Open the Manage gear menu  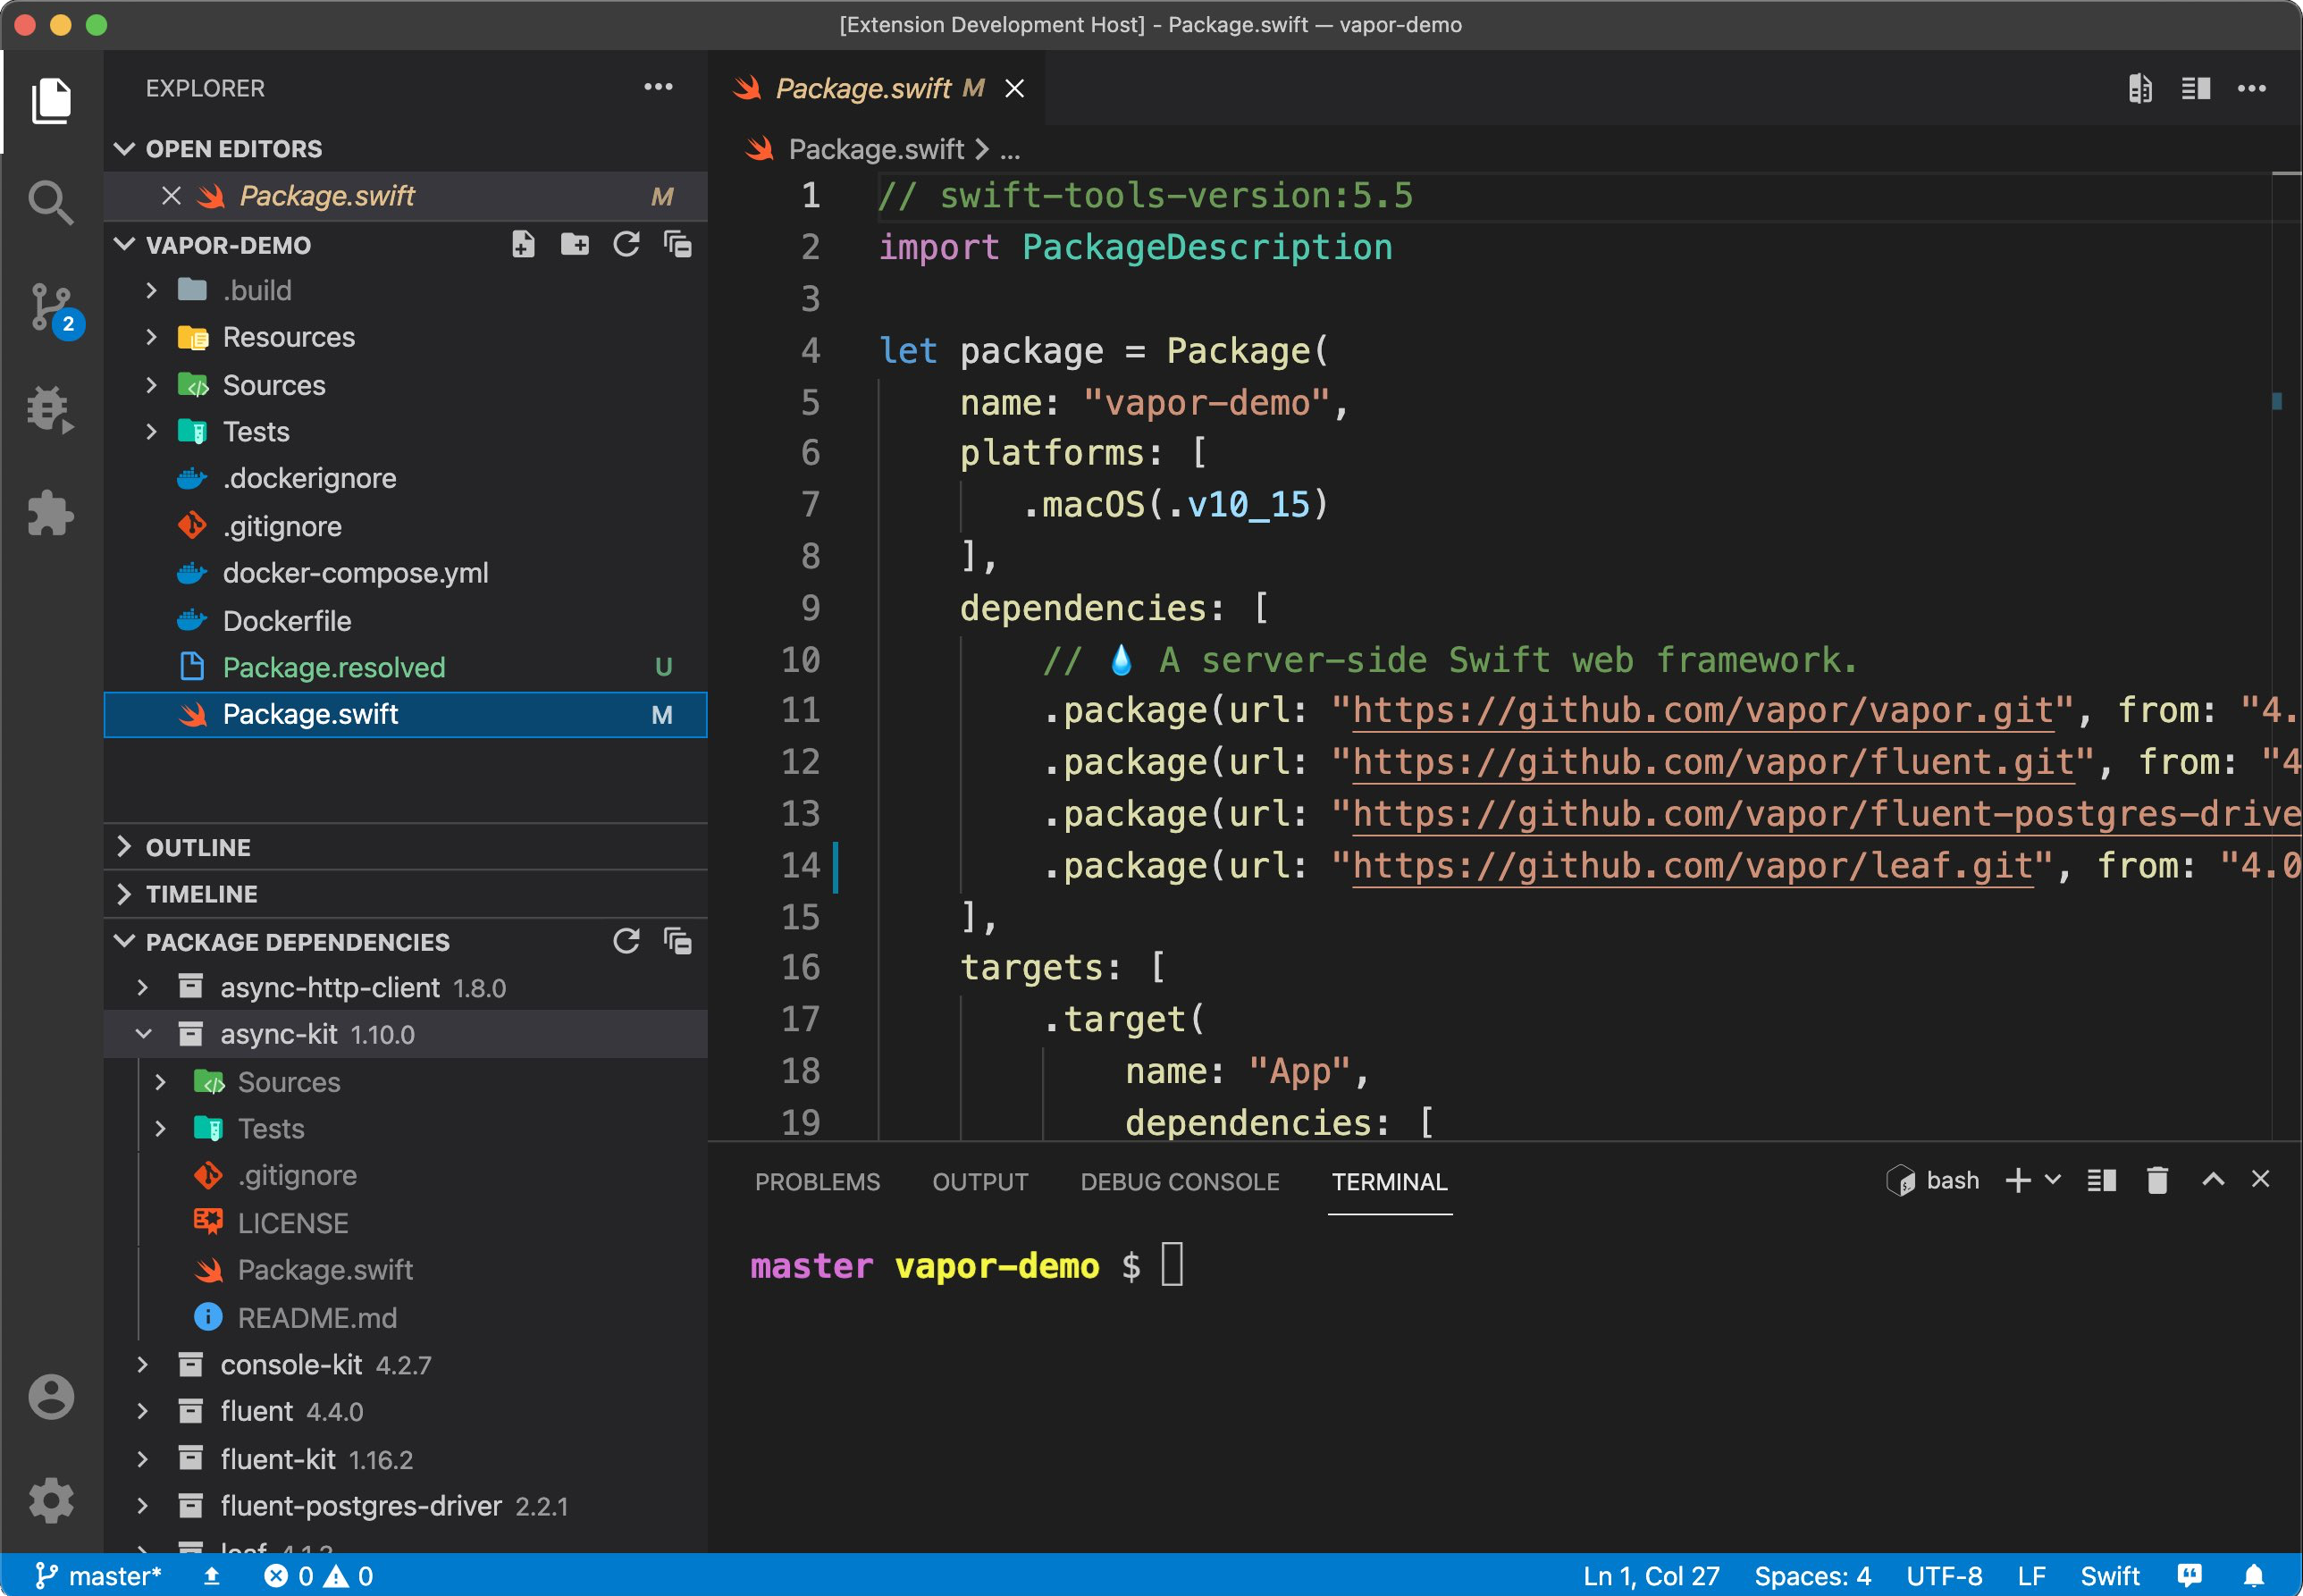click(51, 1500)
